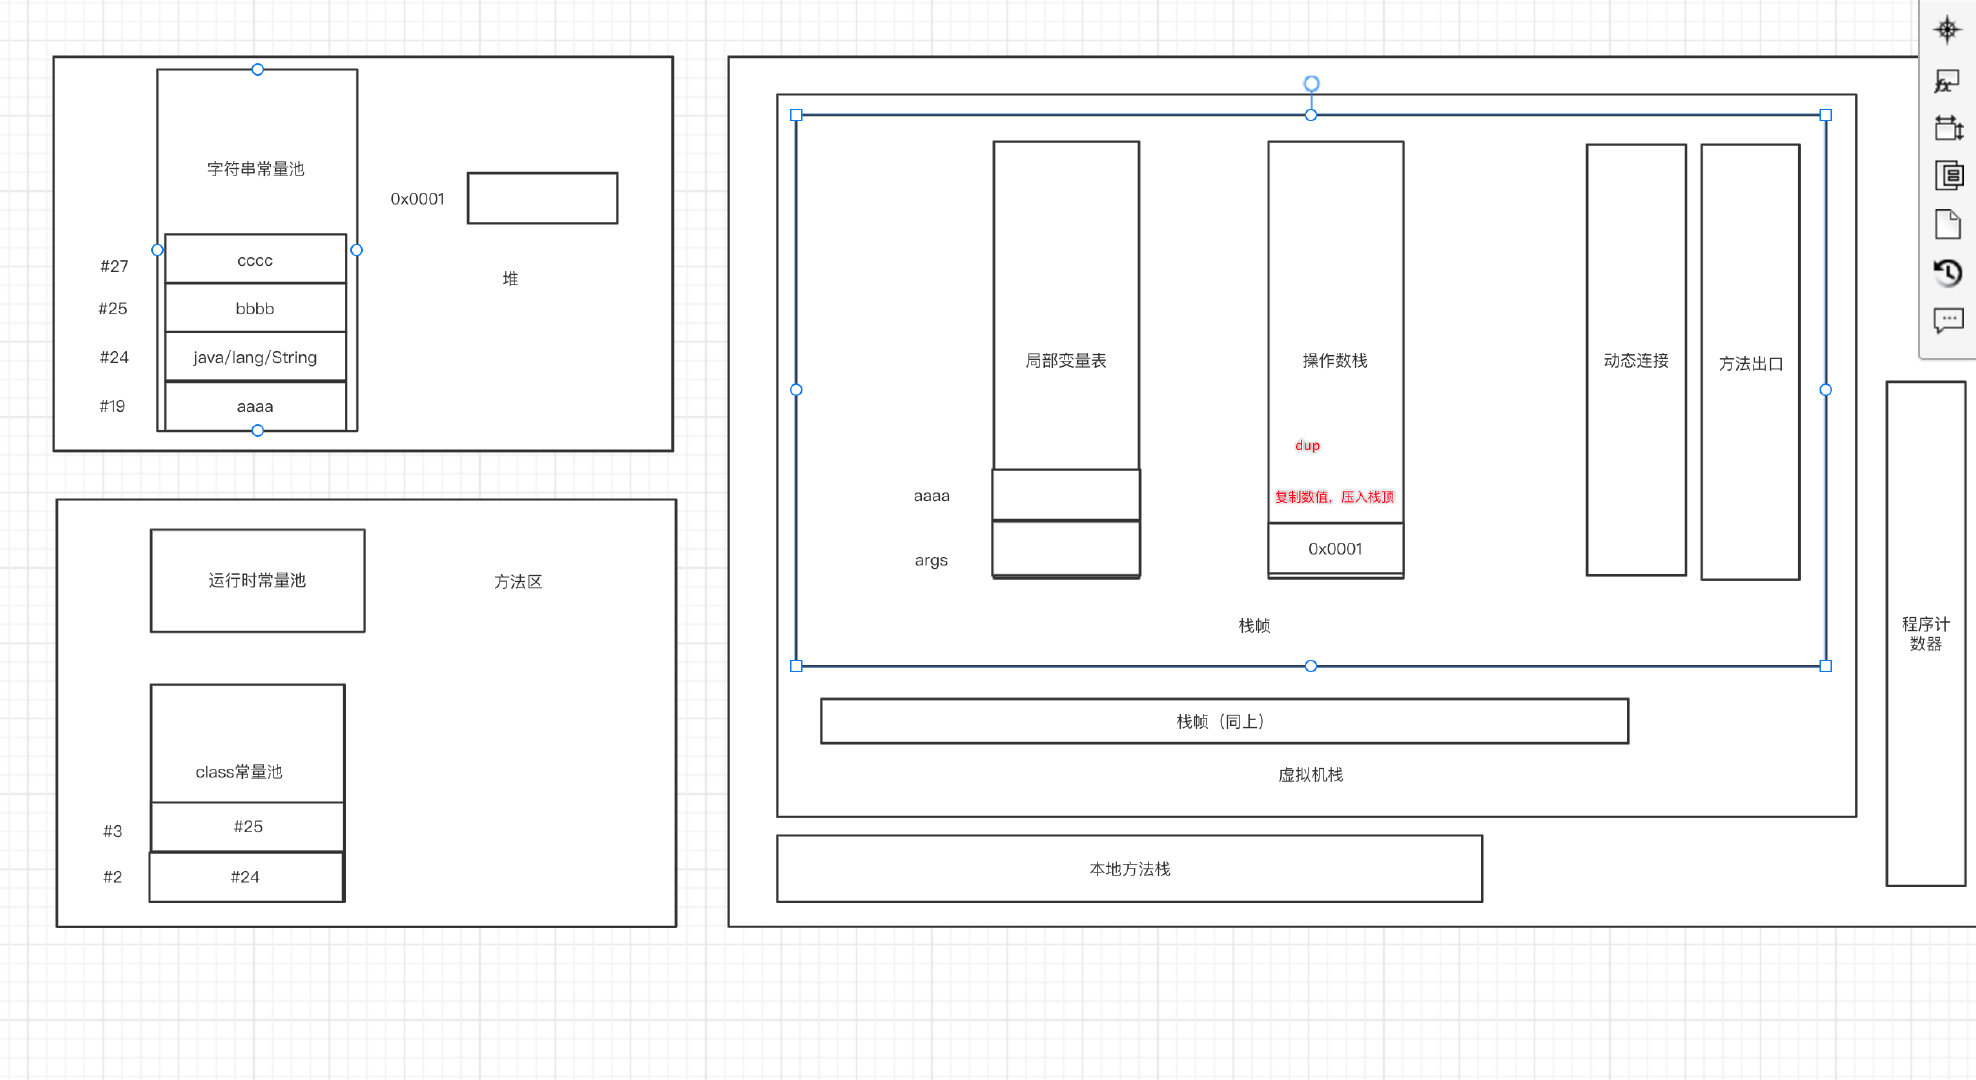Click the #3 index label
This screenshot has width=1976, height=1080.
coord(112,831)
